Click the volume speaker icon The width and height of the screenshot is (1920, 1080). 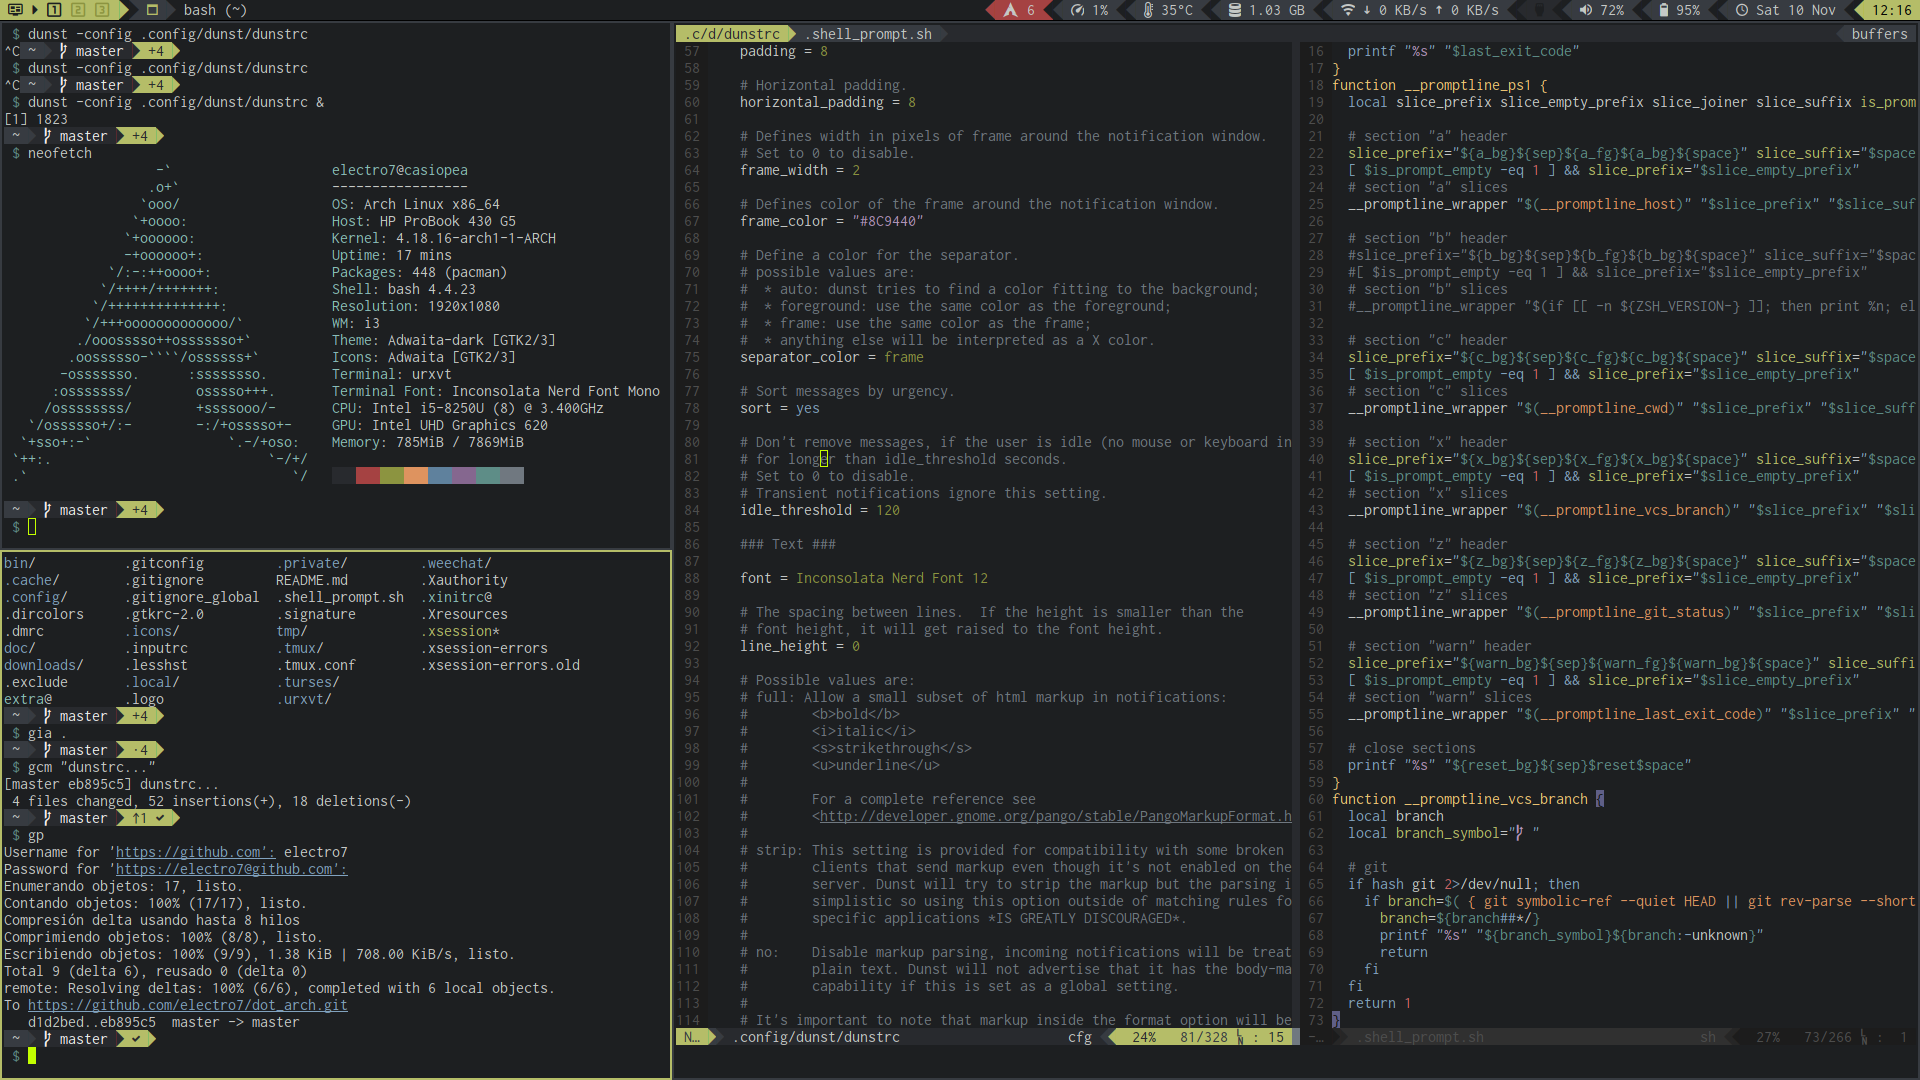click(1585, 10)
